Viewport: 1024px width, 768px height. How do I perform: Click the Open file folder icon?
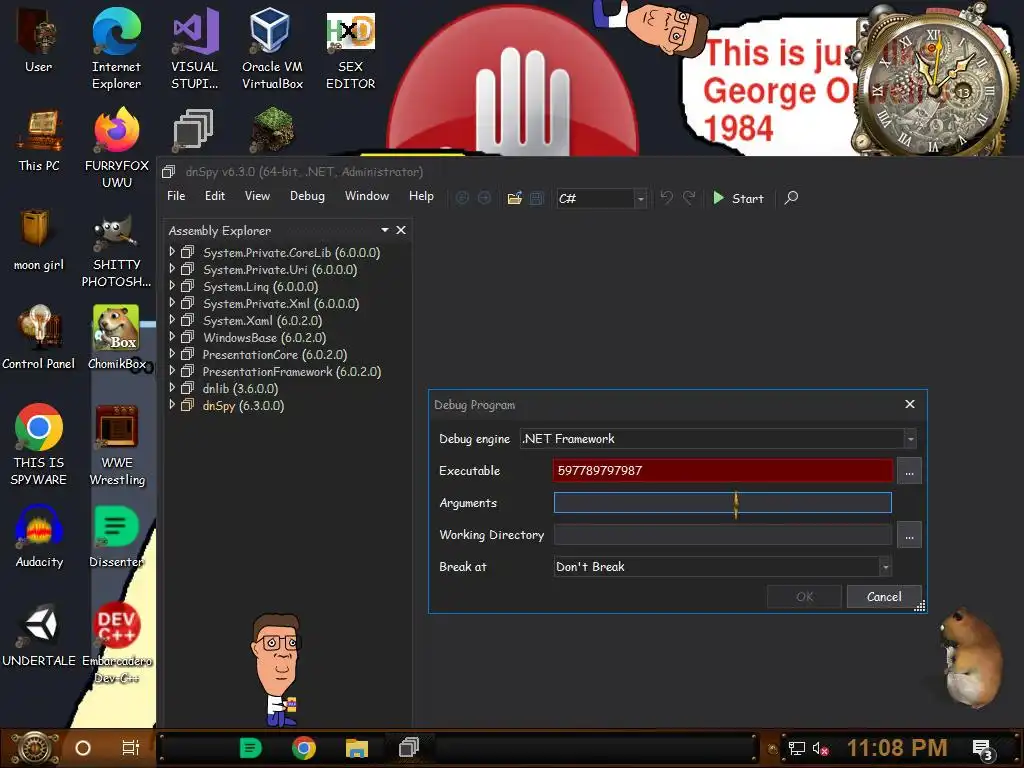pyautogui.click(x=515, y=198)
